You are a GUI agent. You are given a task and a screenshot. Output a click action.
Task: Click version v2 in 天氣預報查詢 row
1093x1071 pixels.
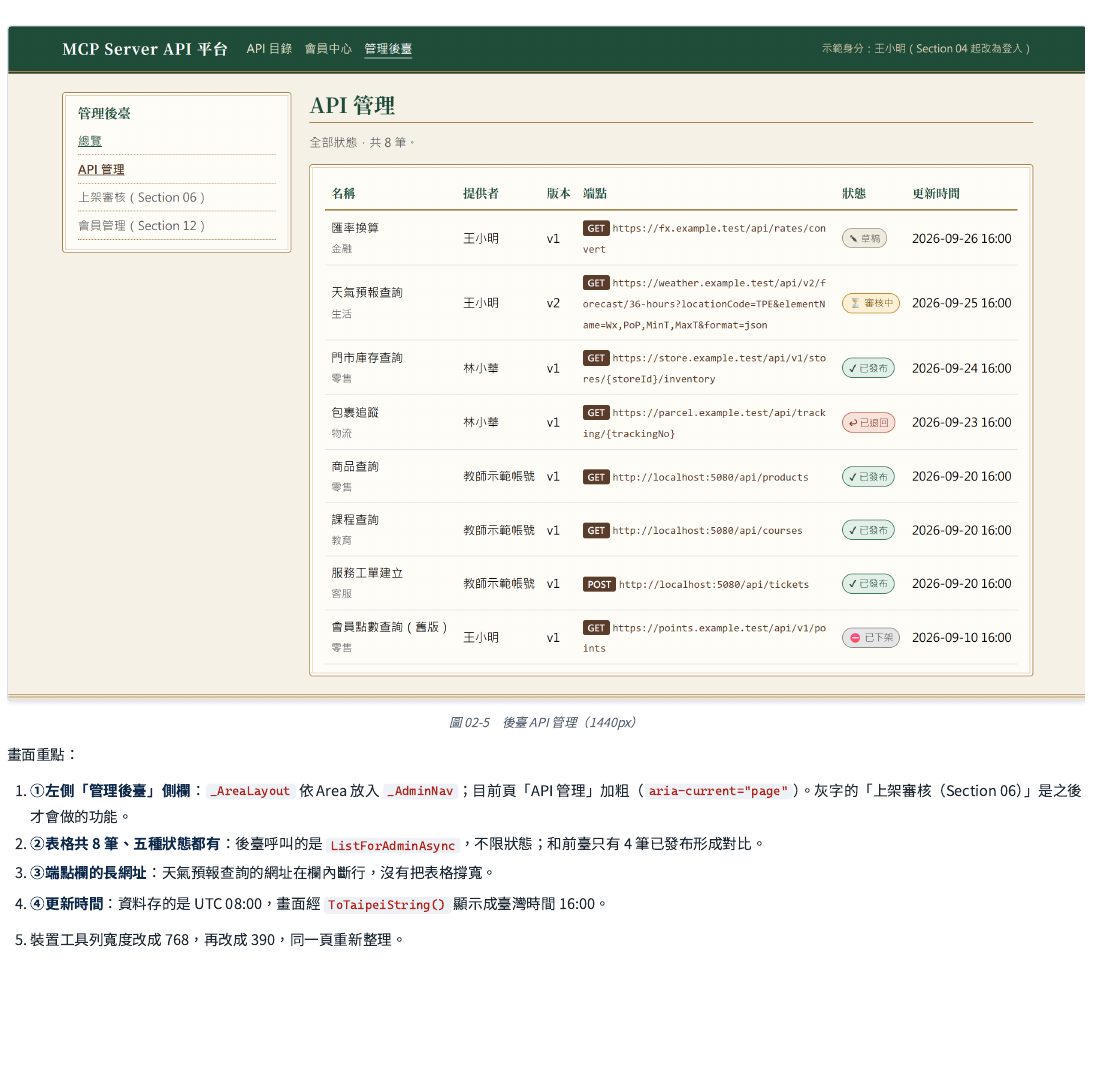coord(553,303)
